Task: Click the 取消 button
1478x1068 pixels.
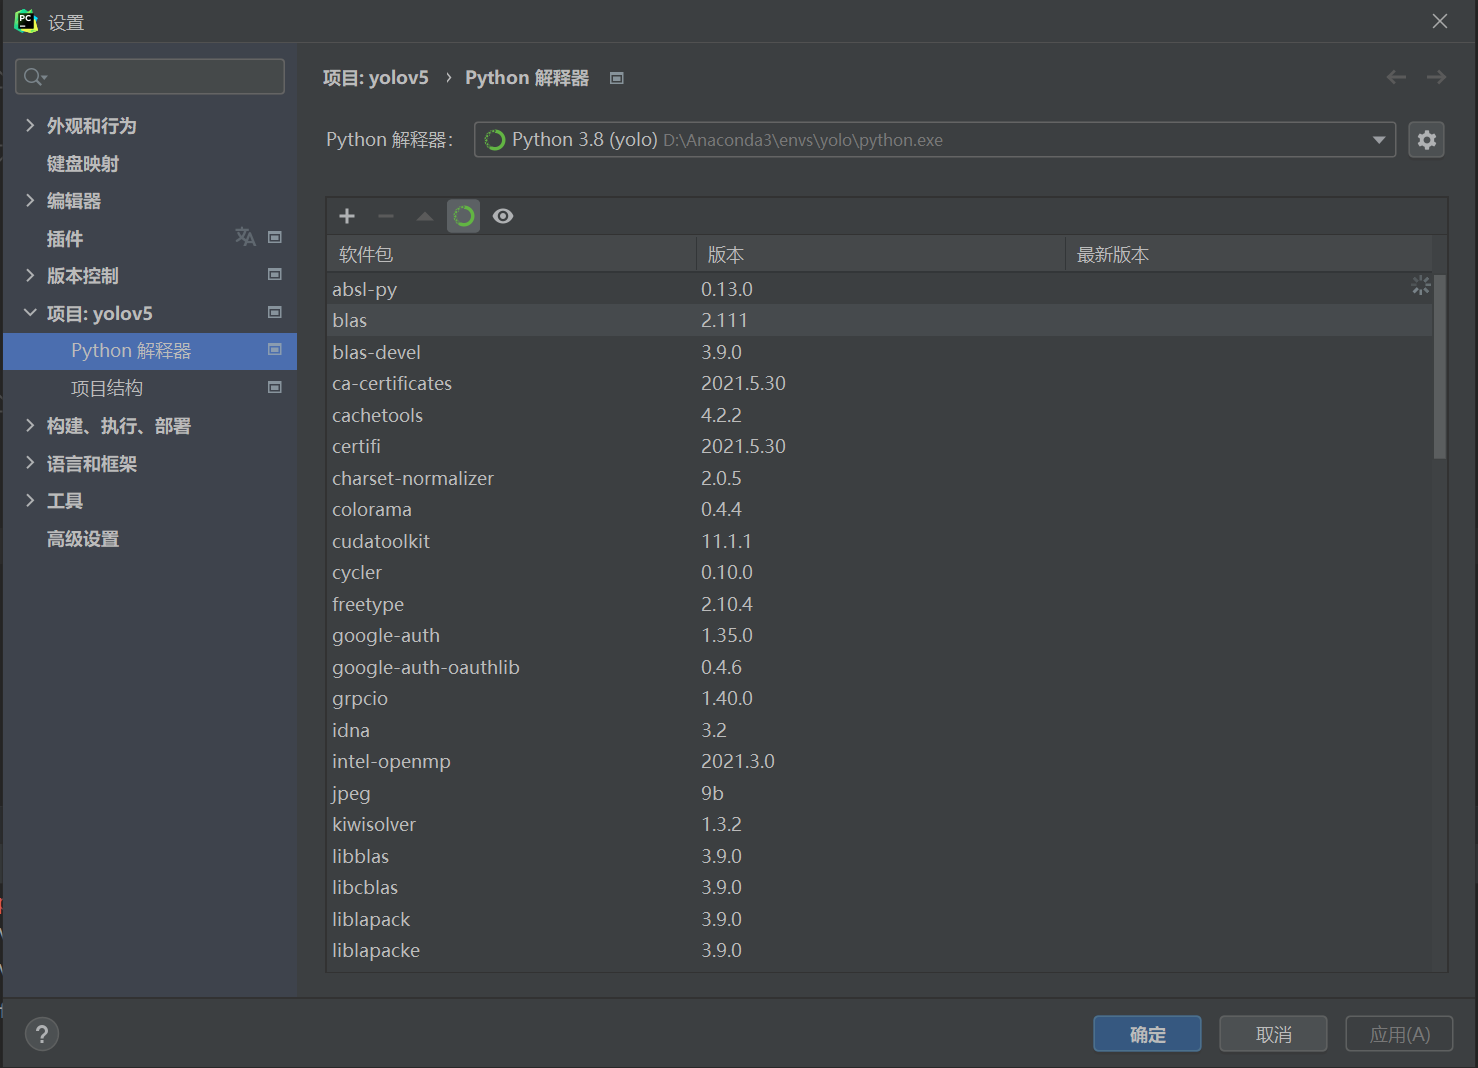Action: pos(1273,1034)
